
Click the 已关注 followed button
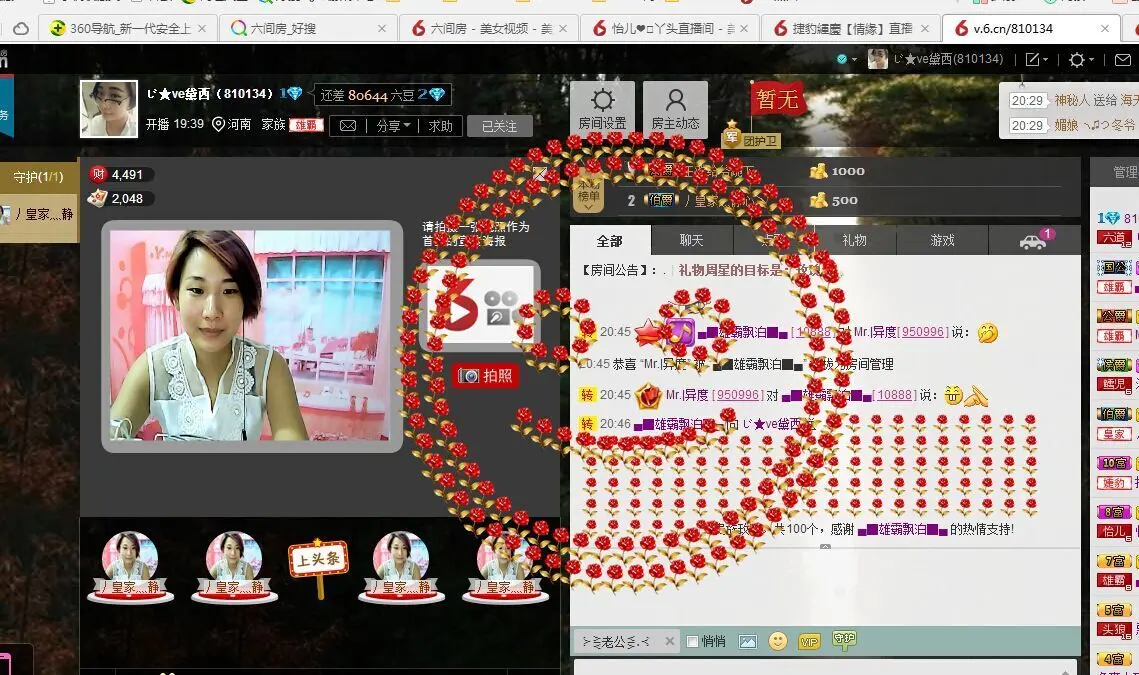click(500, 126)
